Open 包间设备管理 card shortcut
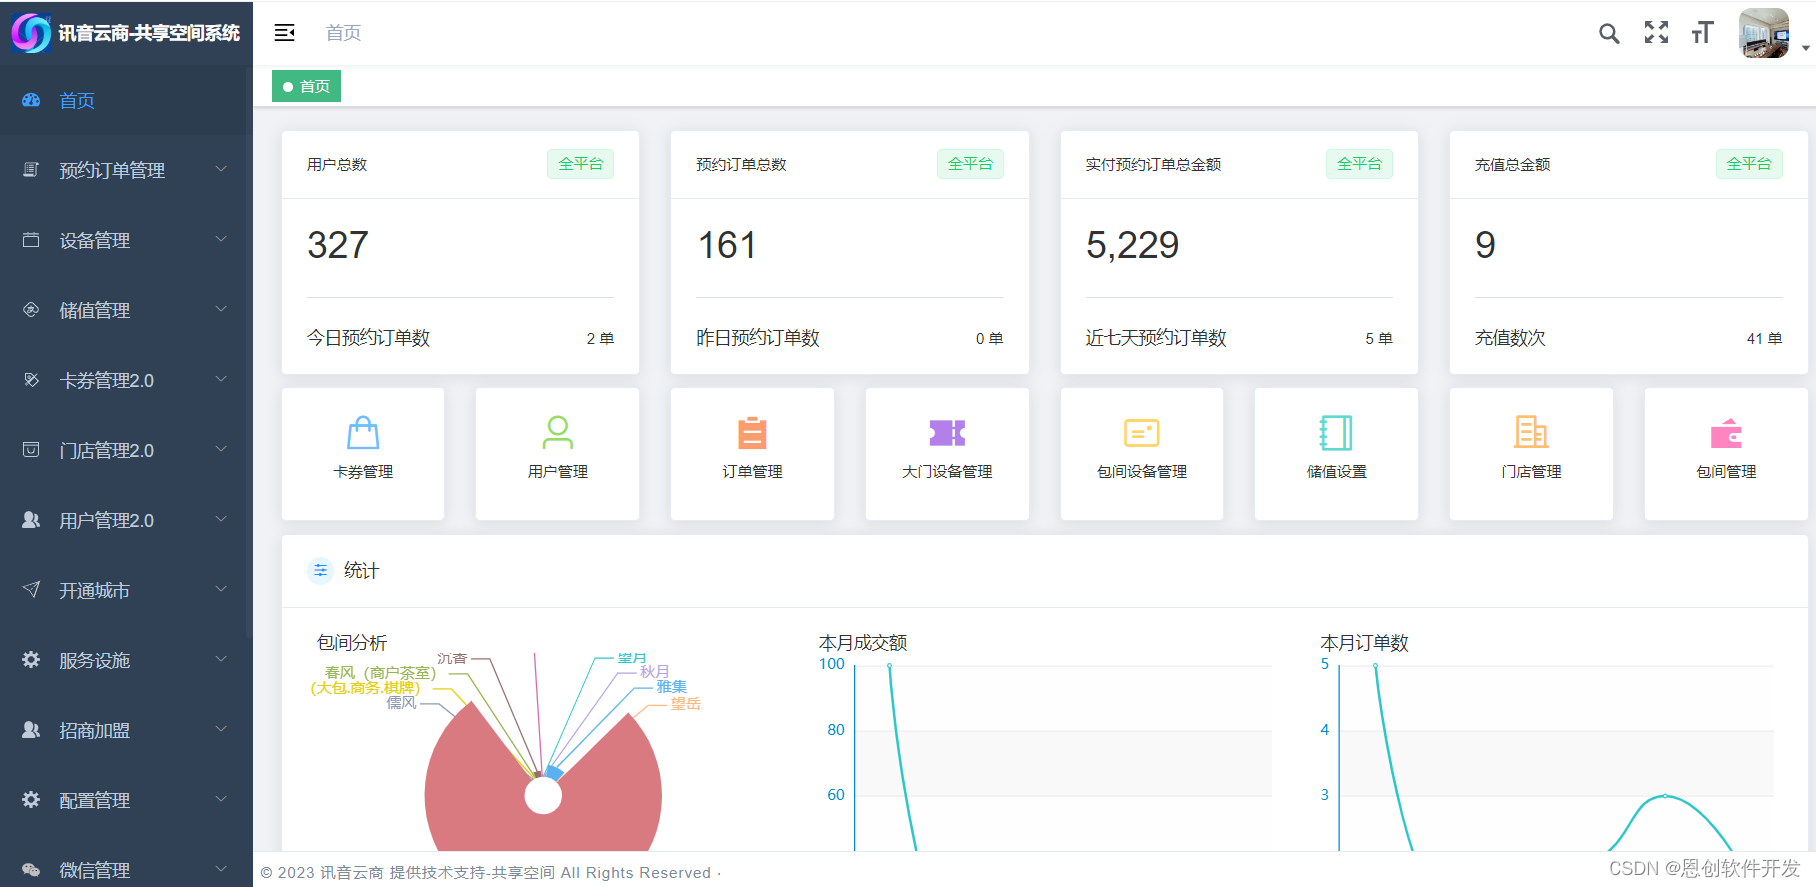Viewport: 1816px width, 887px height. pyautogui.click(x=1142, y=453)
